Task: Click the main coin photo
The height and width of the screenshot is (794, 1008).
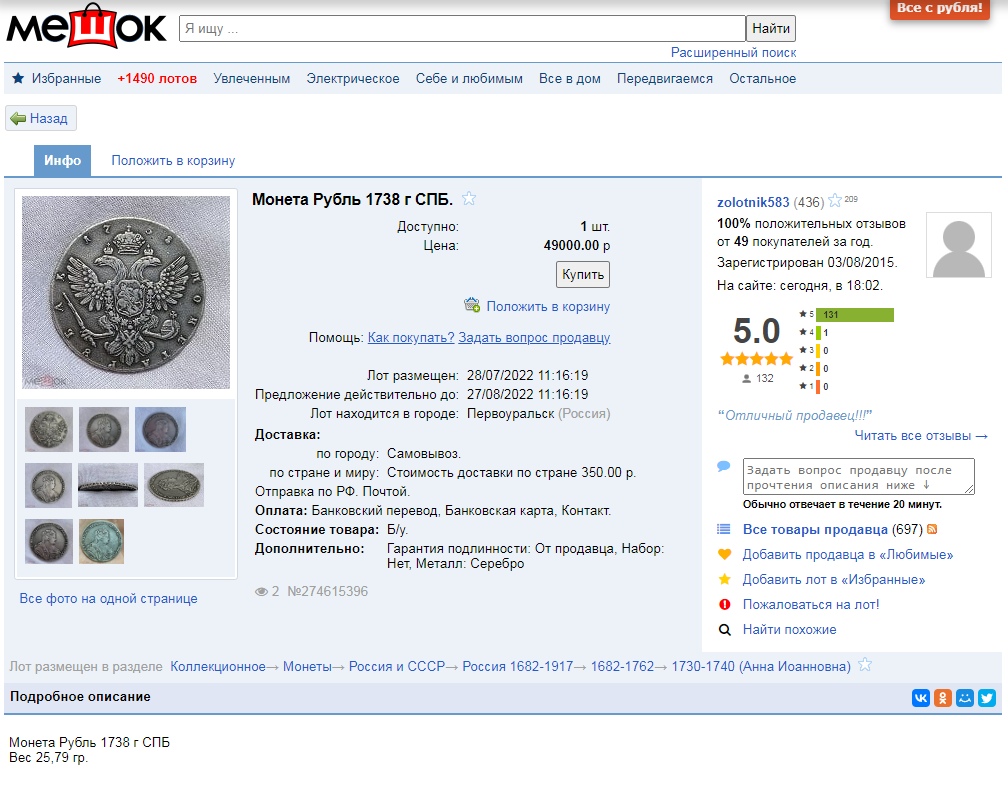Action: click(x=126, y=292)
